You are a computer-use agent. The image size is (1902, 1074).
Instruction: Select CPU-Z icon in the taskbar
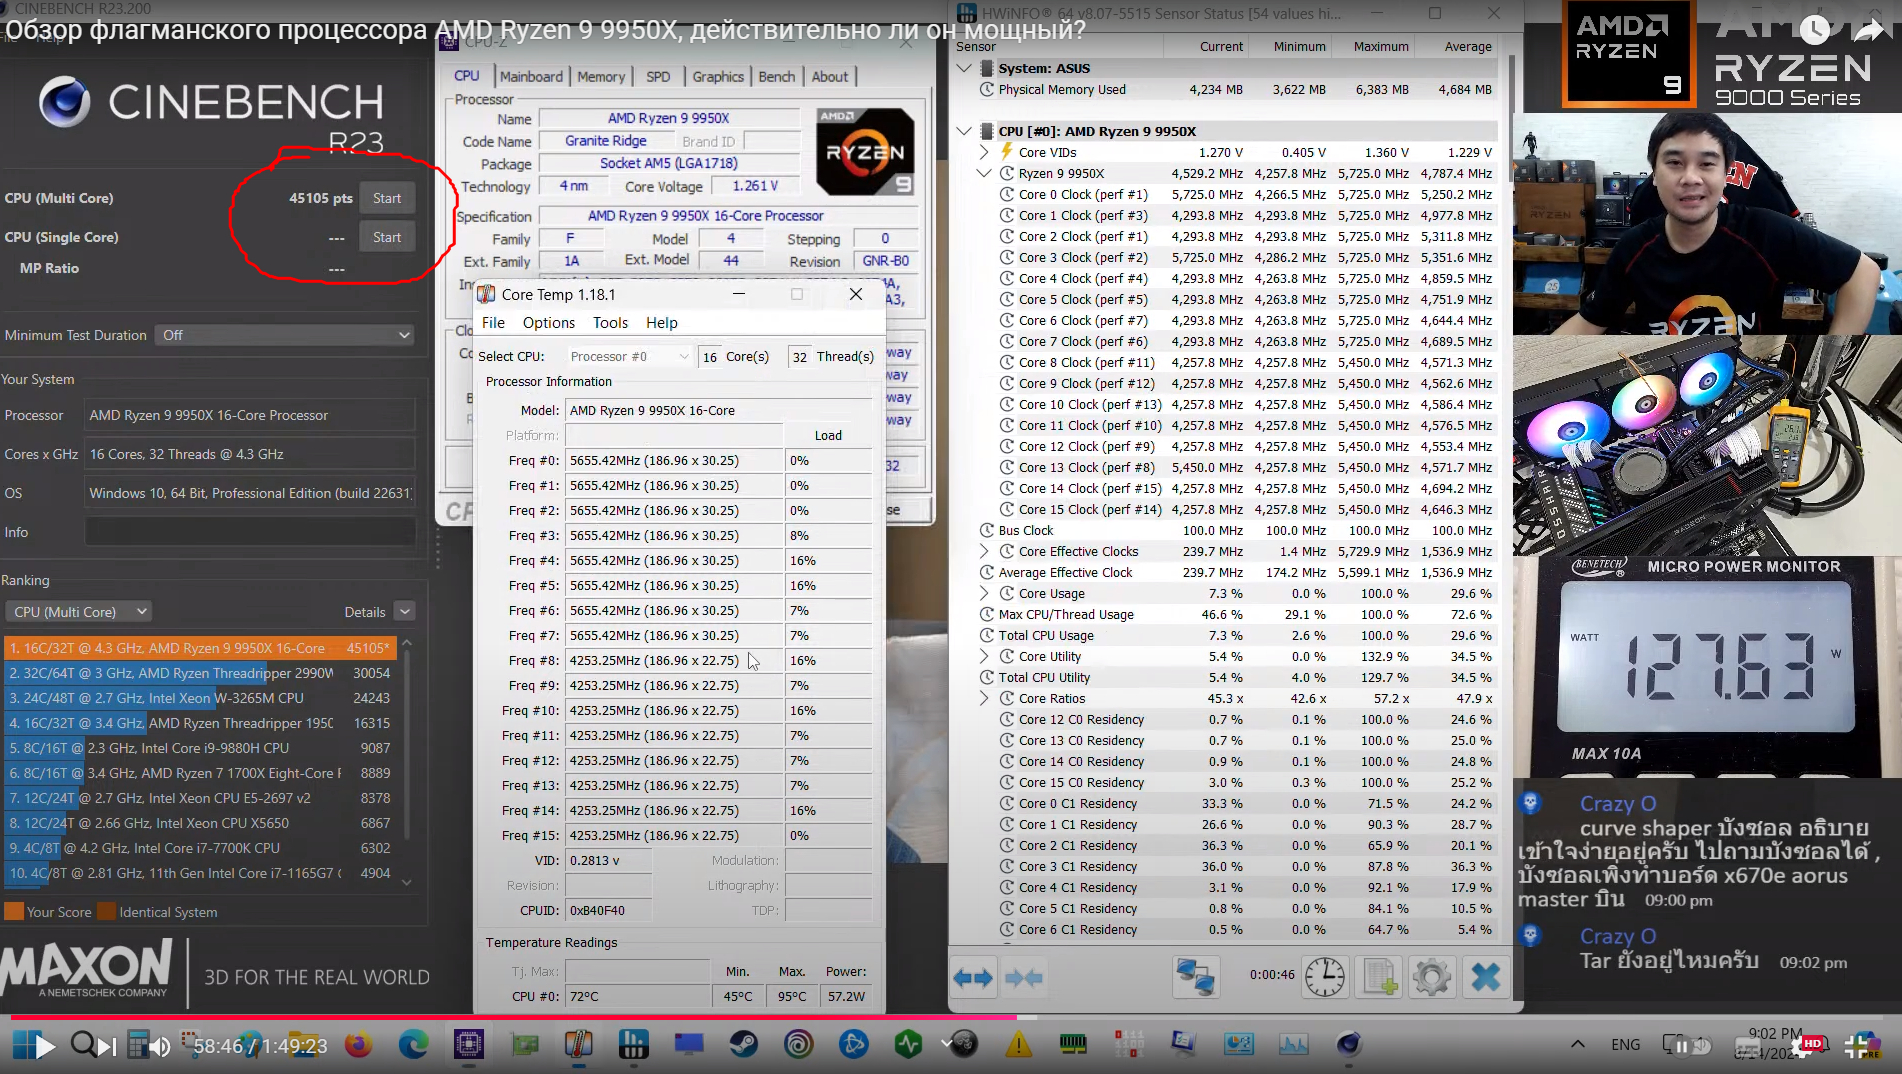[468, 1045]
